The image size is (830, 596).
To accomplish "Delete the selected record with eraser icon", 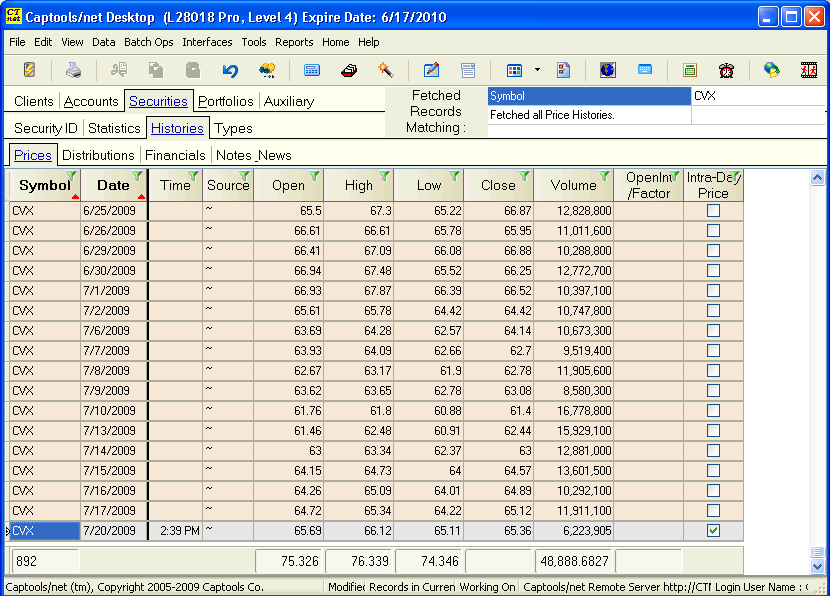I will [x=349, y=70].
